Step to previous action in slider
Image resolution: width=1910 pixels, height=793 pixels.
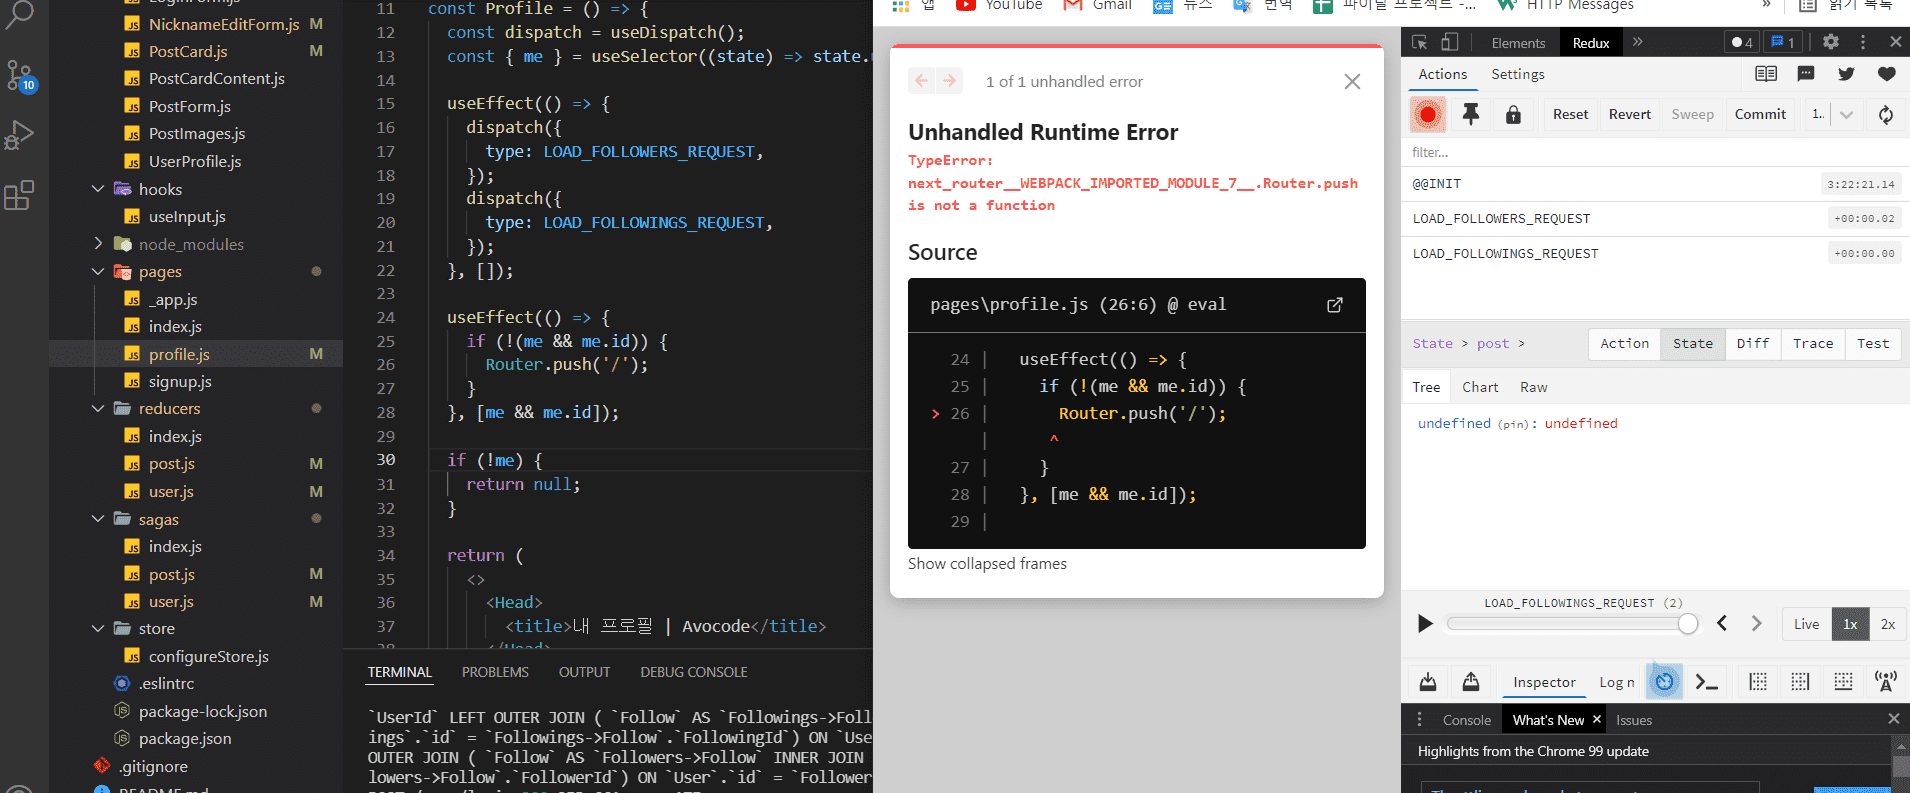(x=1722, y=624)
